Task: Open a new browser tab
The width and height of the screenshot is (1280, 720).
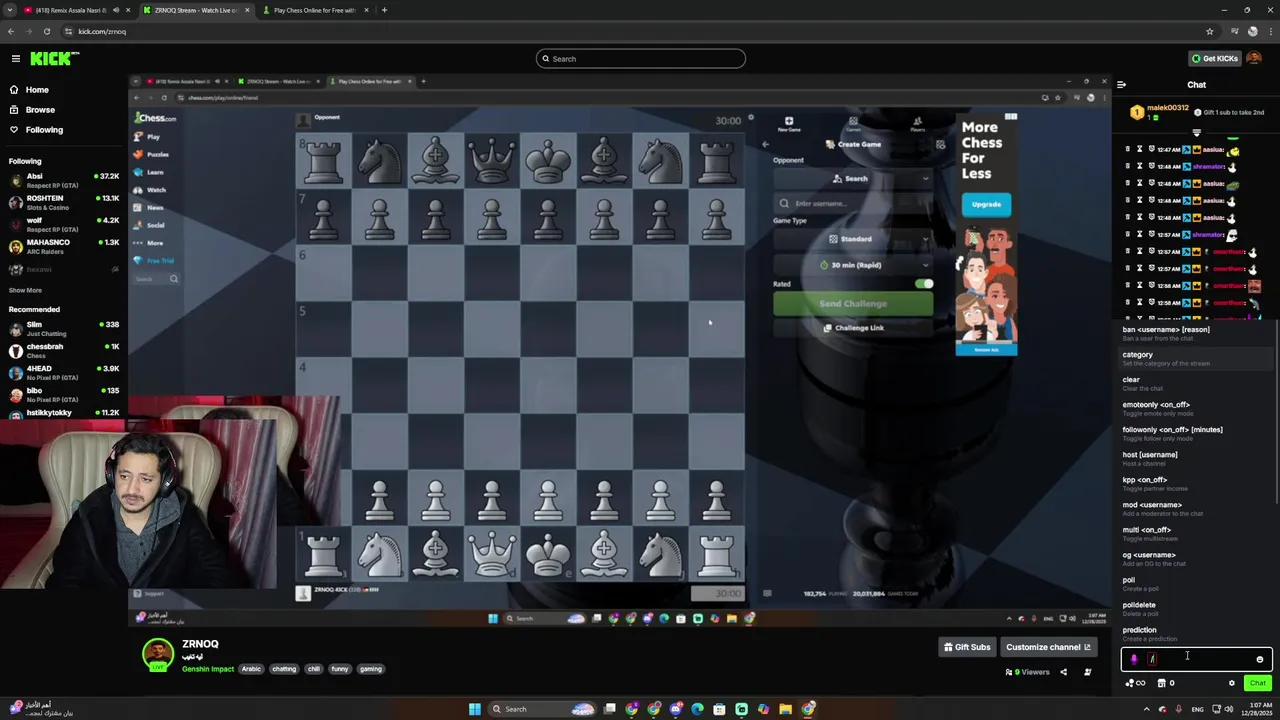Action: tap(385, 10)
